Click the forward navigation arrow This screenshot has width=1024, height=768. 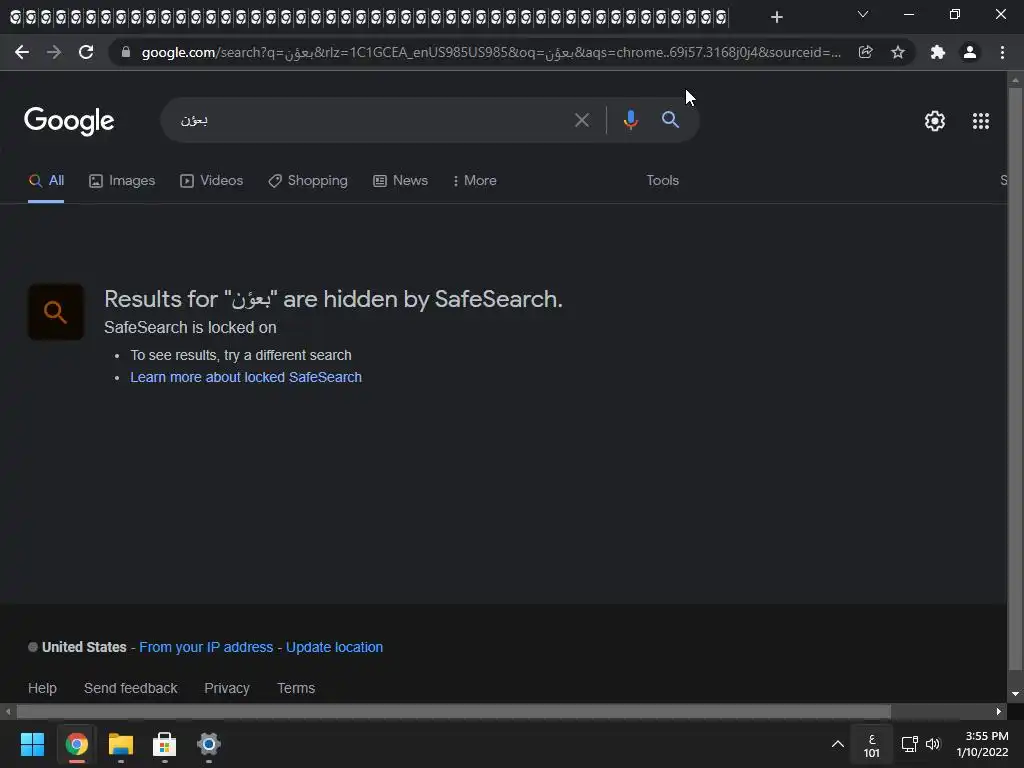point(54,52)
